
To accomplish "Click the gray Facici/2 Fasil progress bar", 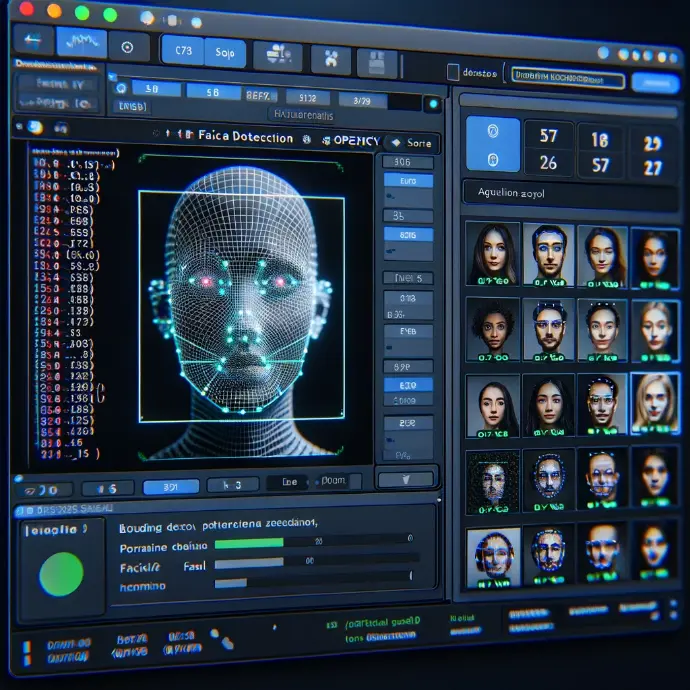I will tap(249, 563).
